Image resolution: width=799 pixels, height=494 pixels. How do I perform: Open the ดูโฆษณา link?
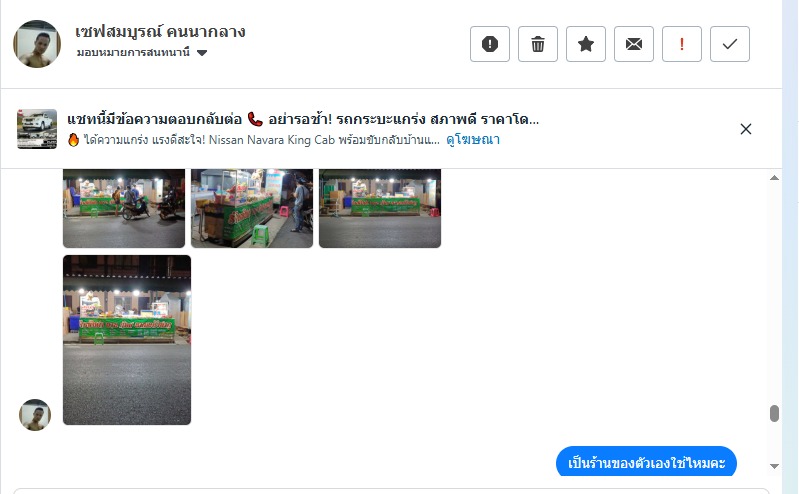[x=473, y=140]
